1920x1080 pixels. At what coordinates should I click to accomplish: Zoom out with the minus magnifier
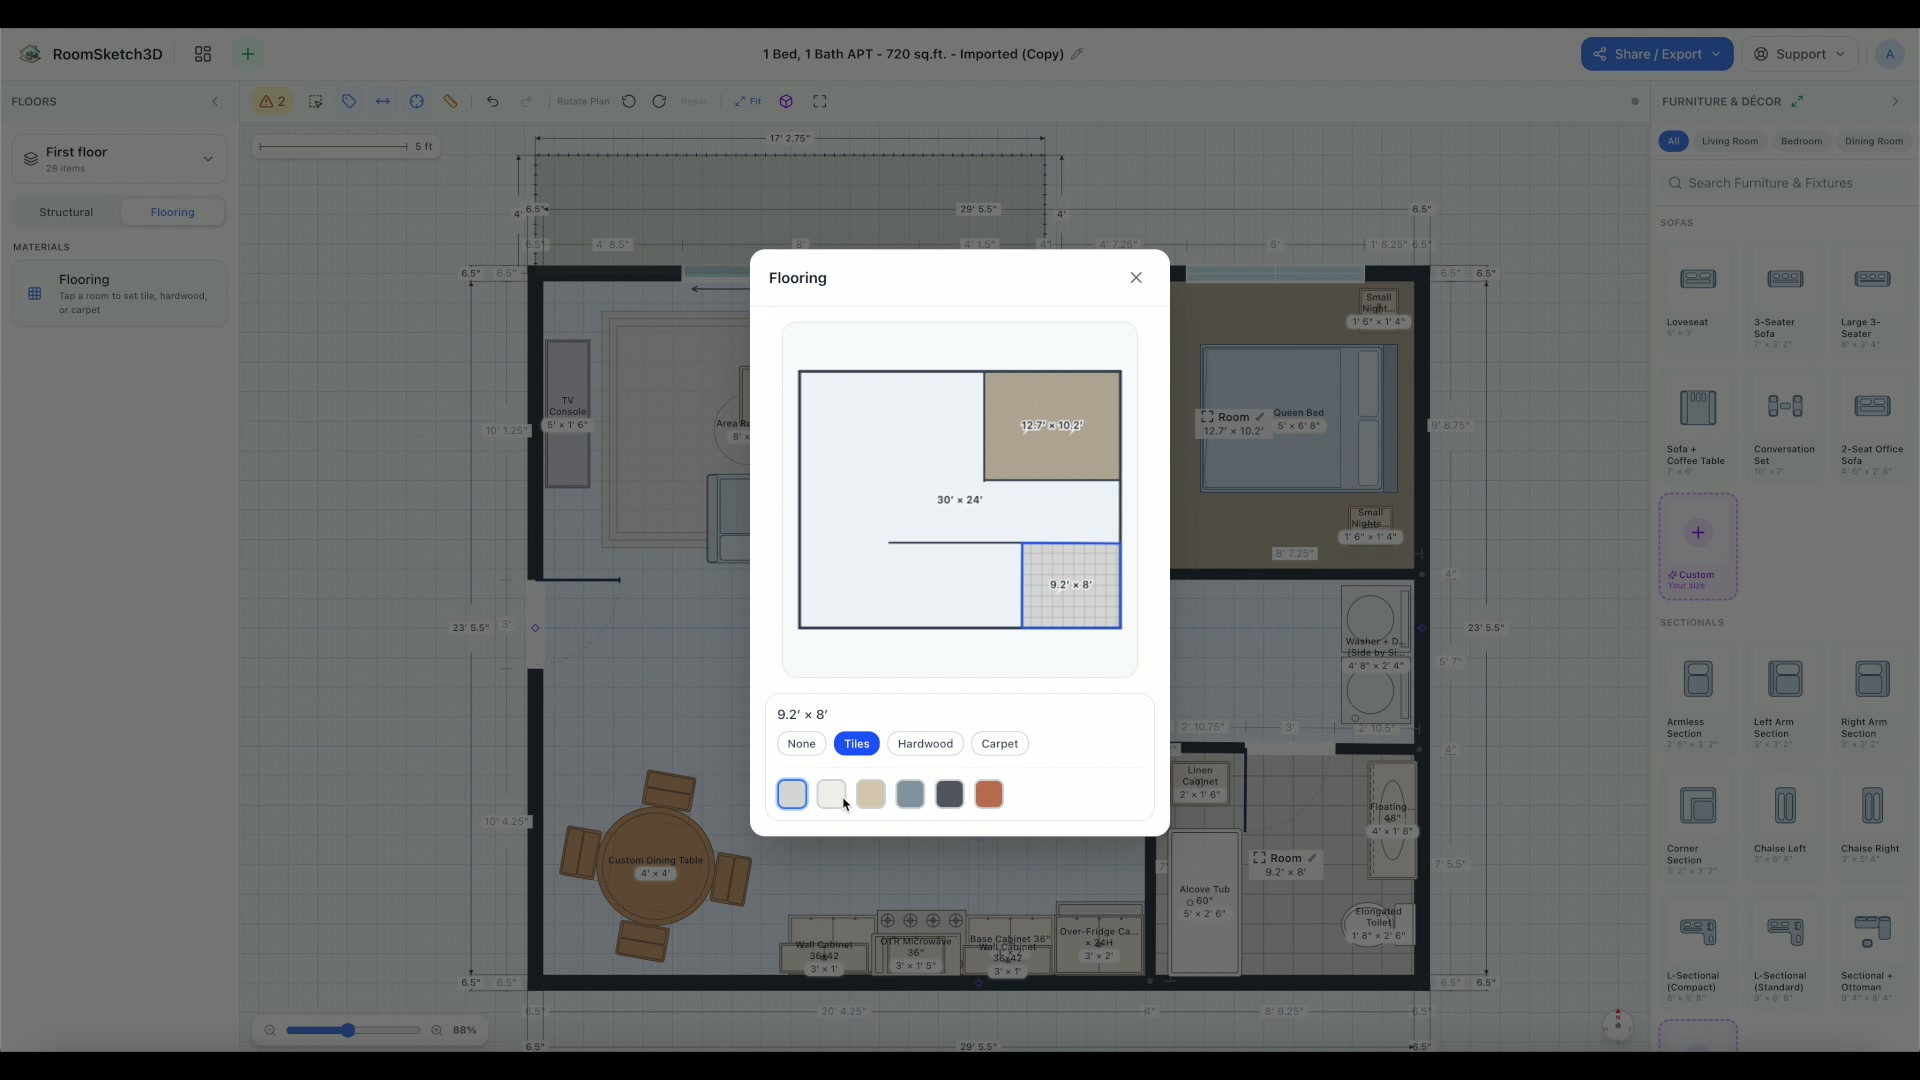coord(270,1030)
